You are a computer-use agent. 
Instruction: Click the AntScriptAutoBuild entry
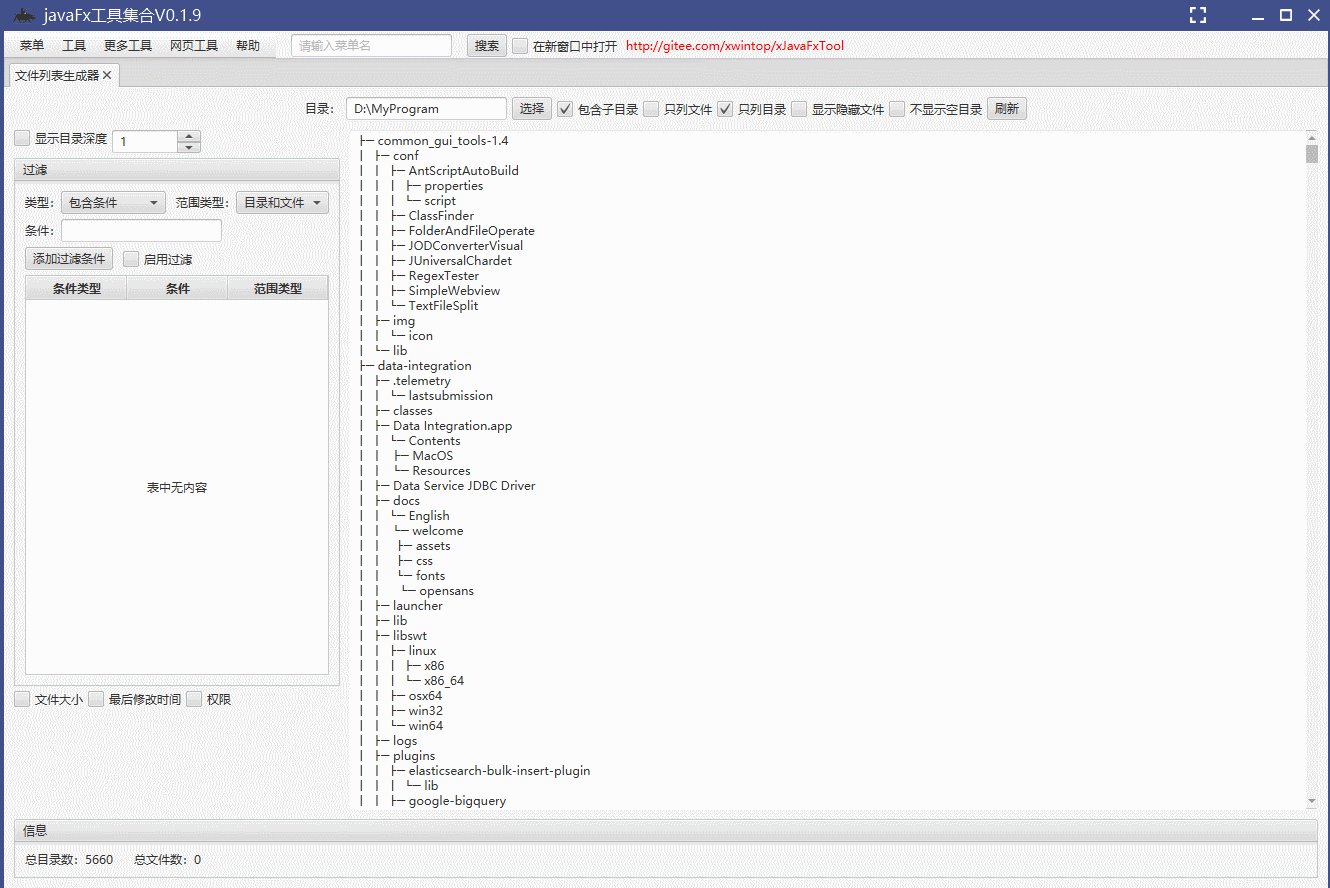tap(463, 171)
